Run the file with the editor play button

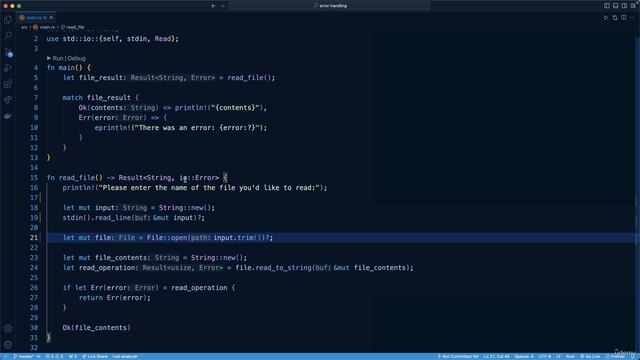(x=606, y=18)
